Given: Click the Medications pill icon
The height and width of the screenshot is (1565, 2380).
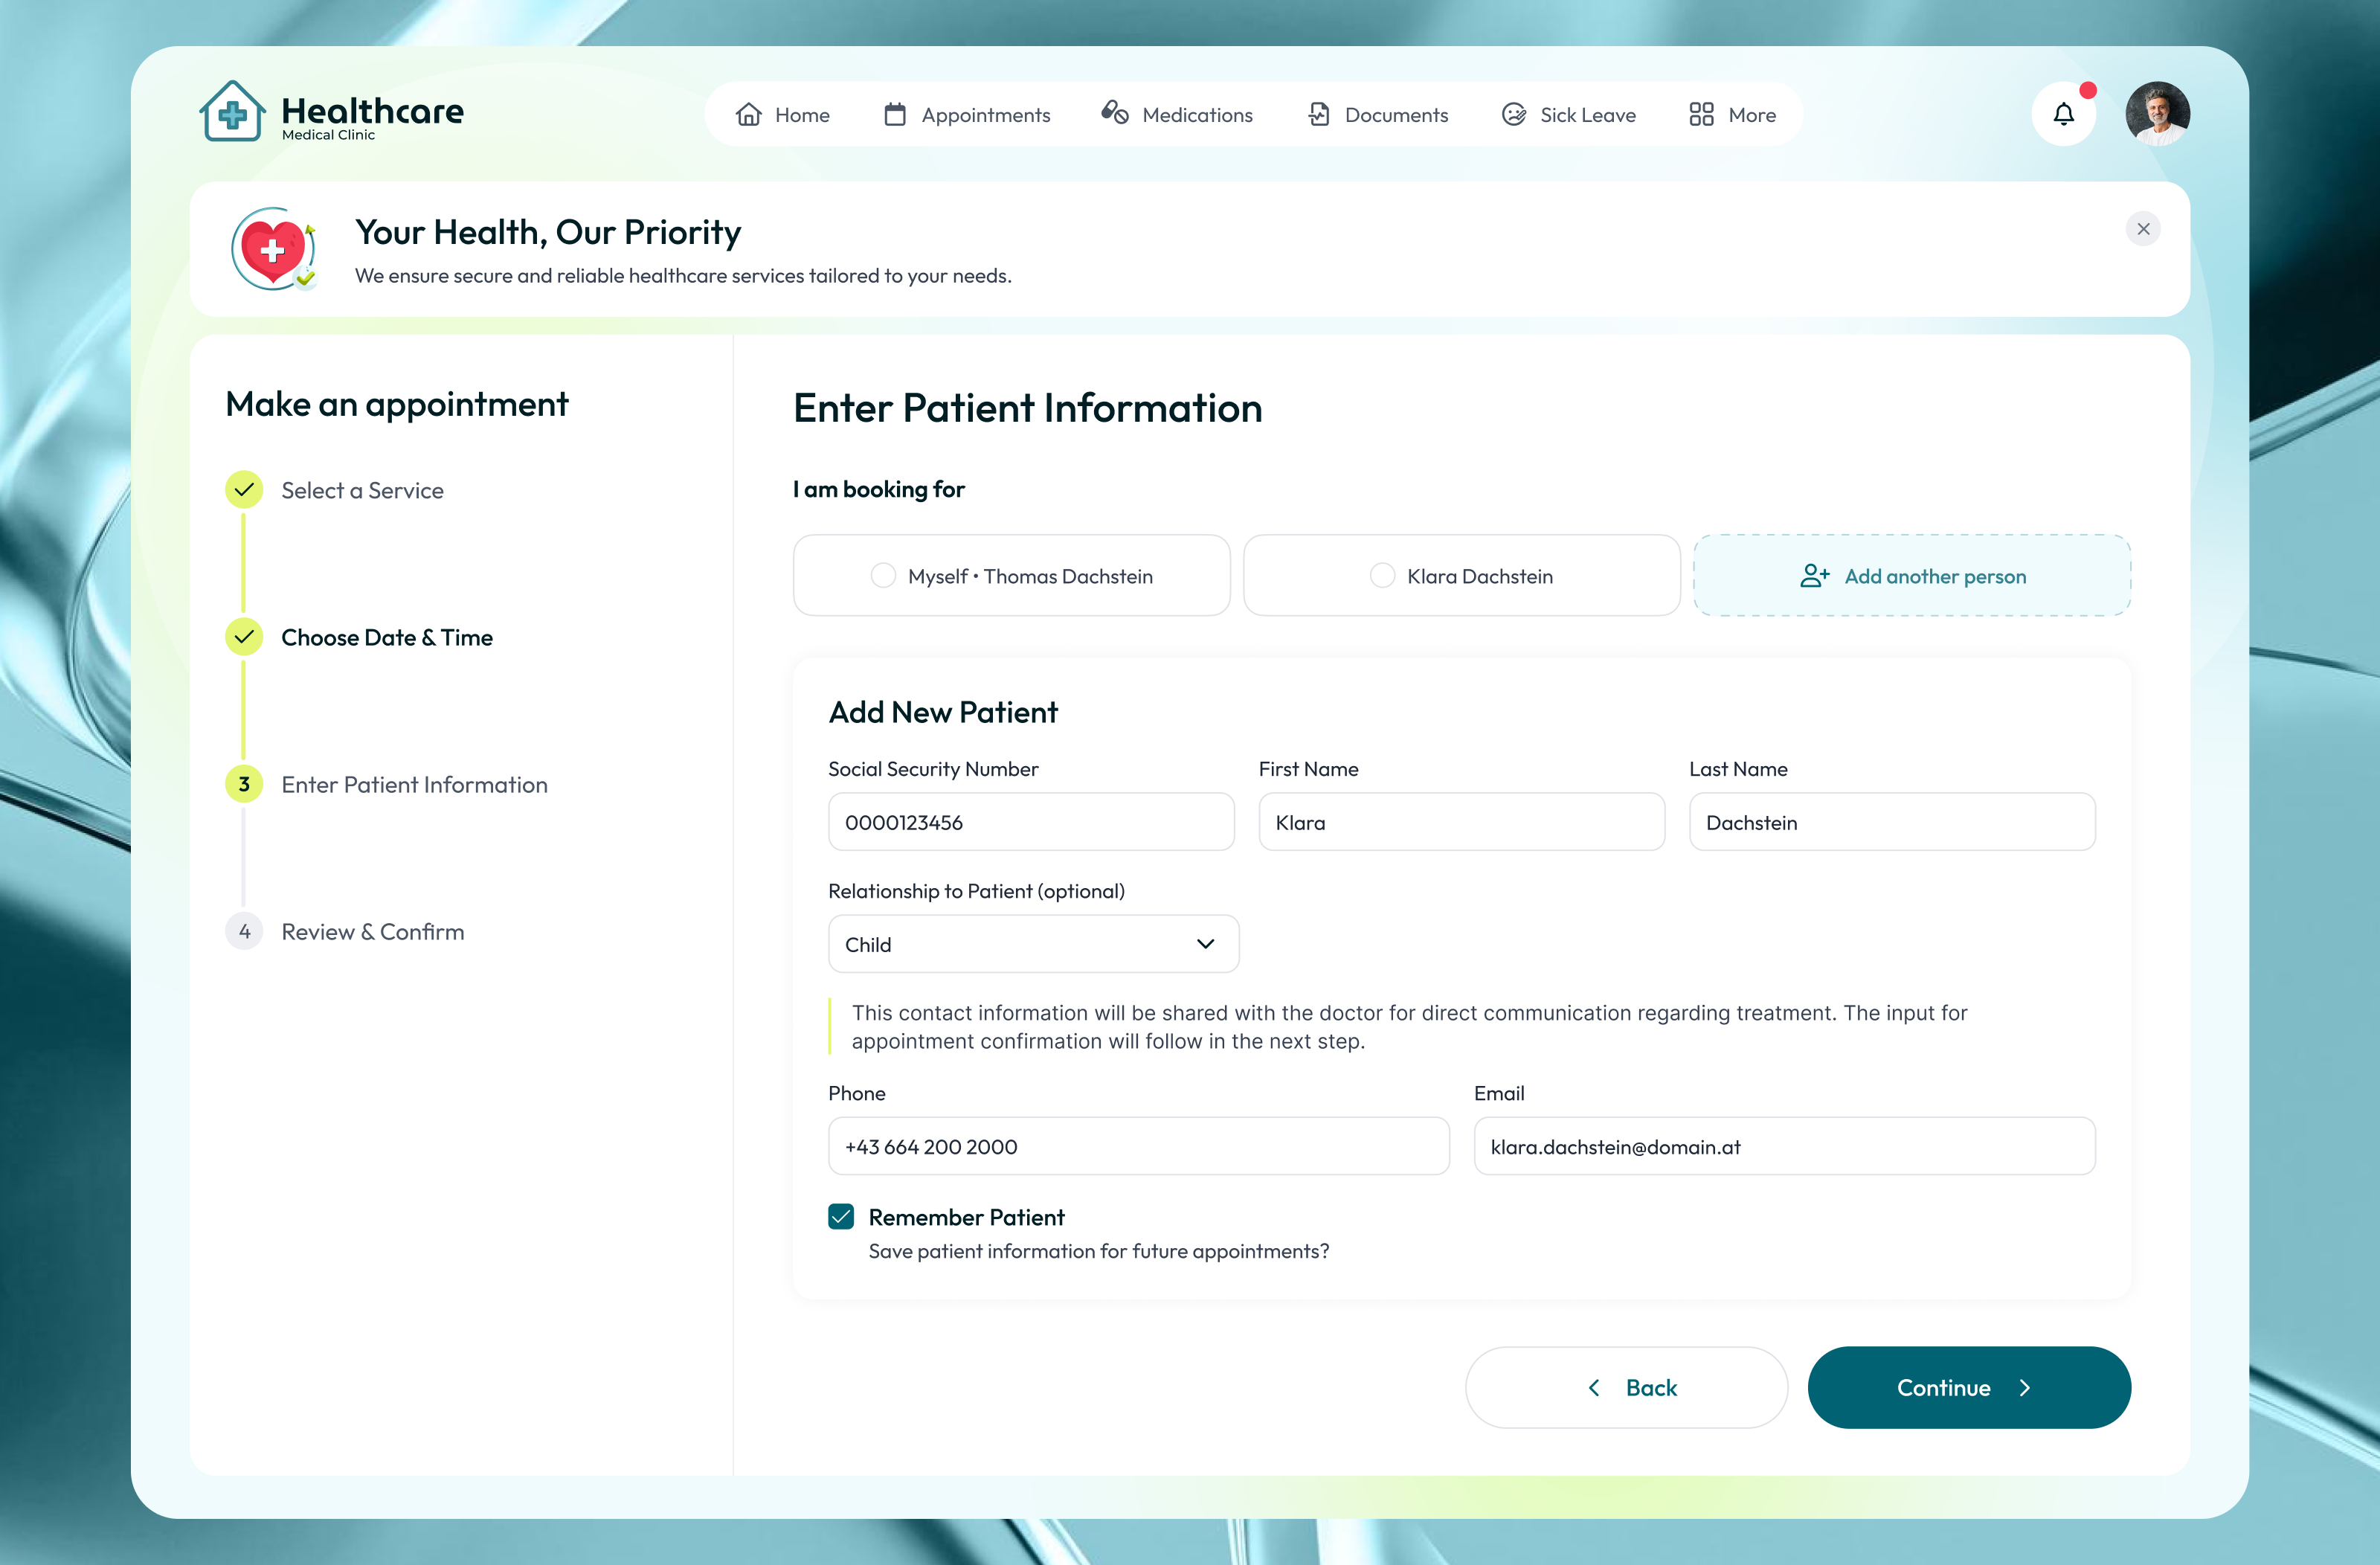Looking at the screenshot, I should tap(1115, 114).
